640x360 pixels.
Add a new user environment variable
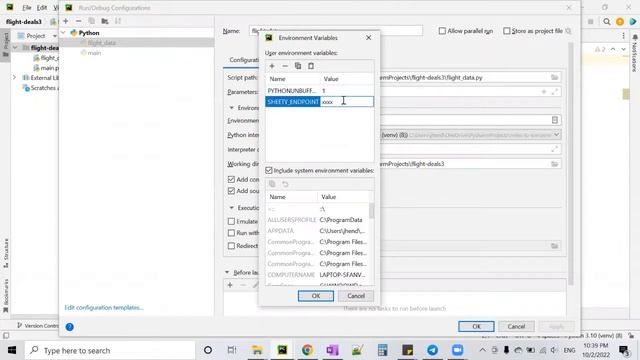[272, 66]
